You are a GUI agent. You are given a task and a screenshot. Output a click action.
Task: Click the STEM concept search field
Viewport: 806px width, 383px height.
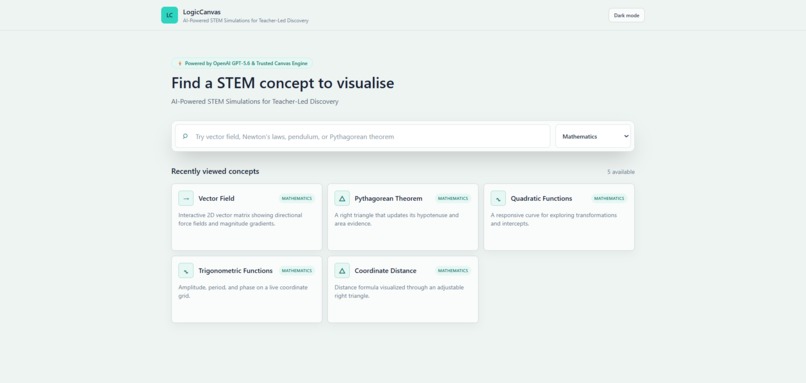pos(362,136)
